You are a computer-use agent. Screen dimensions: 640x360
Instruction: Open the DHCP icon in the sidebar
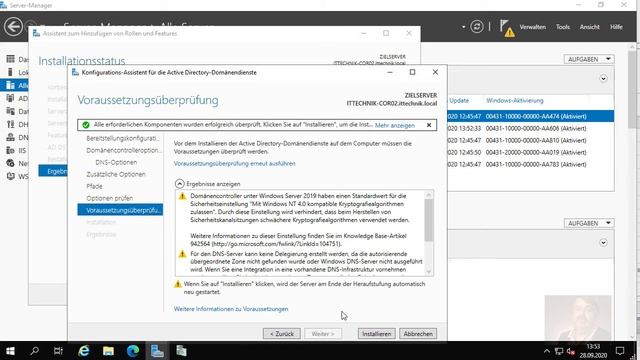(x=11, y=124)
